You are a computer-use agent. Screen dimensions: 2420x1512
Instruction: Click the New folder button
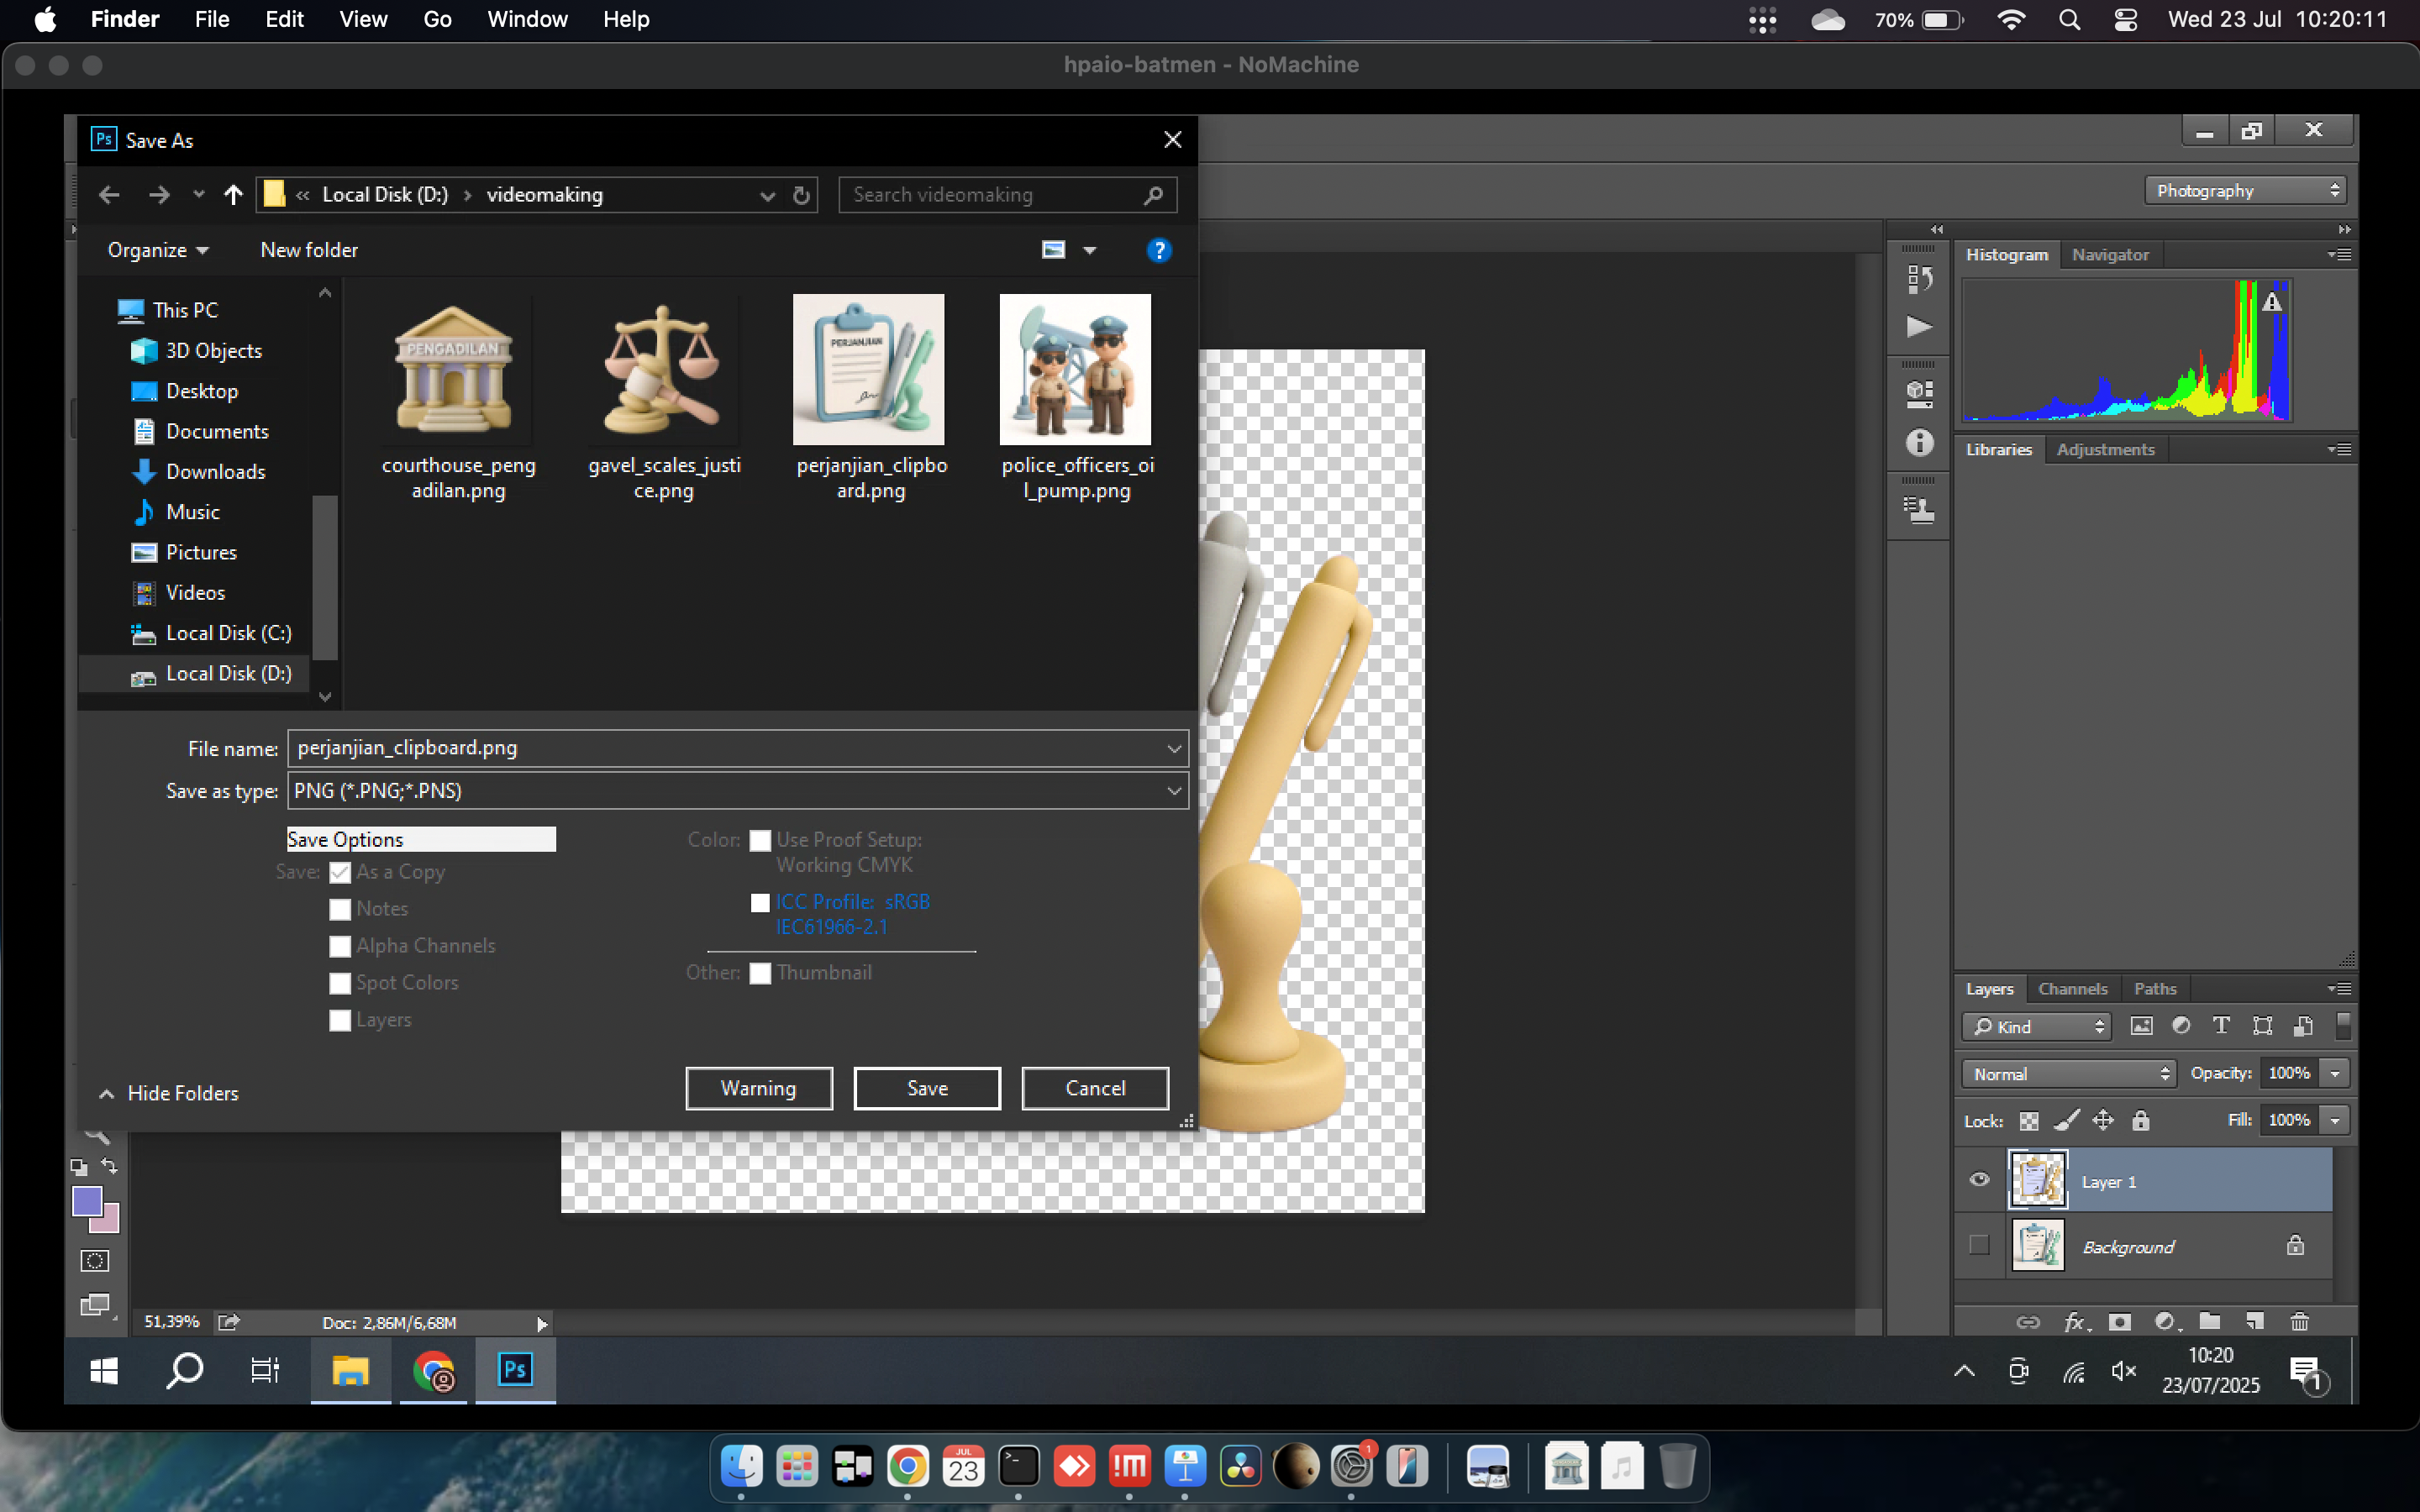point(309,250)
